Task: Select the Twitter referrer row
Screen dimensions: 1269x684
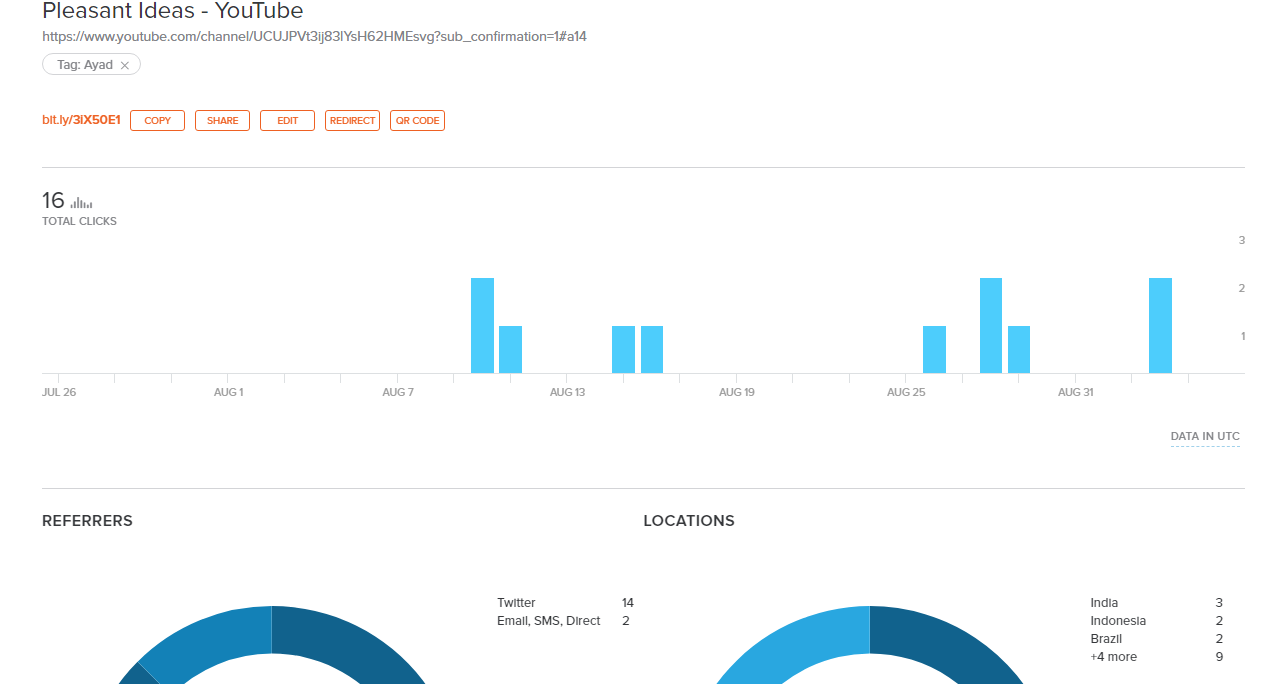Action: coord(565,603)
